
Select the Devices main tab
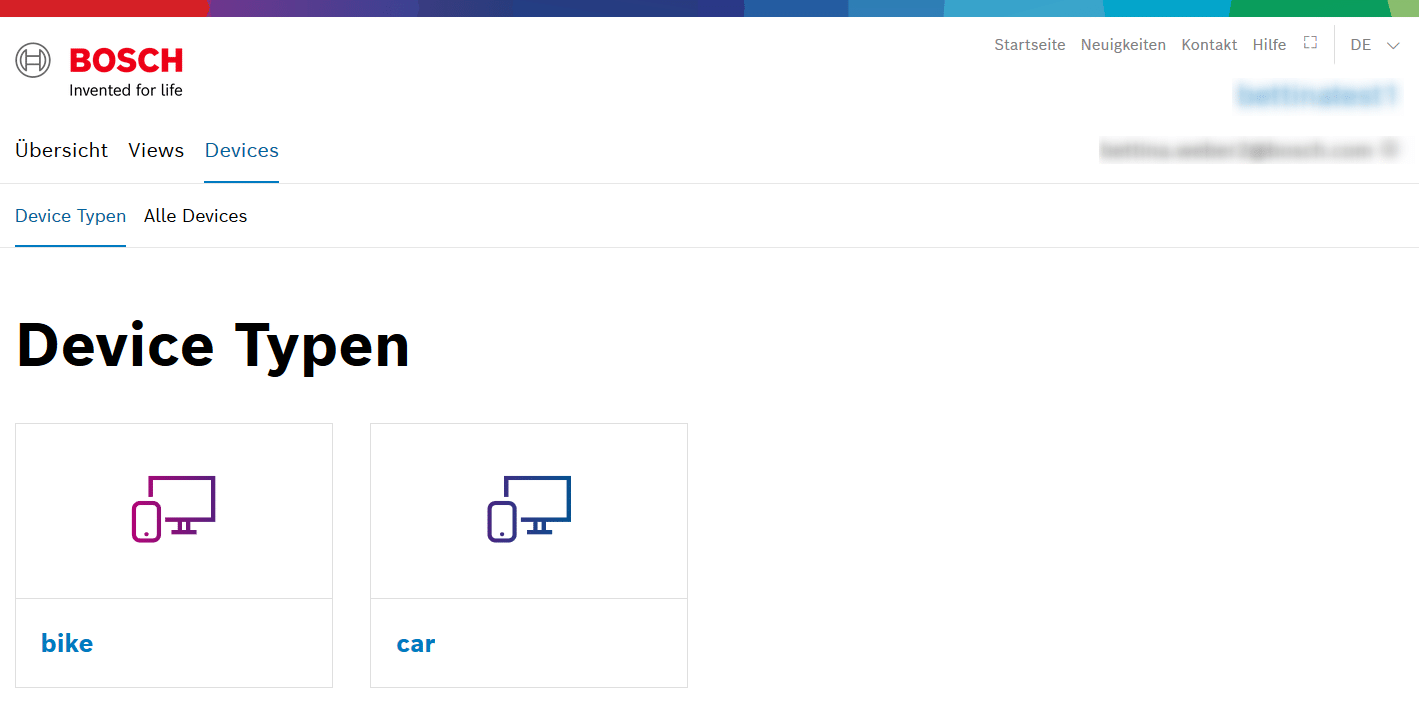(242, 150)
